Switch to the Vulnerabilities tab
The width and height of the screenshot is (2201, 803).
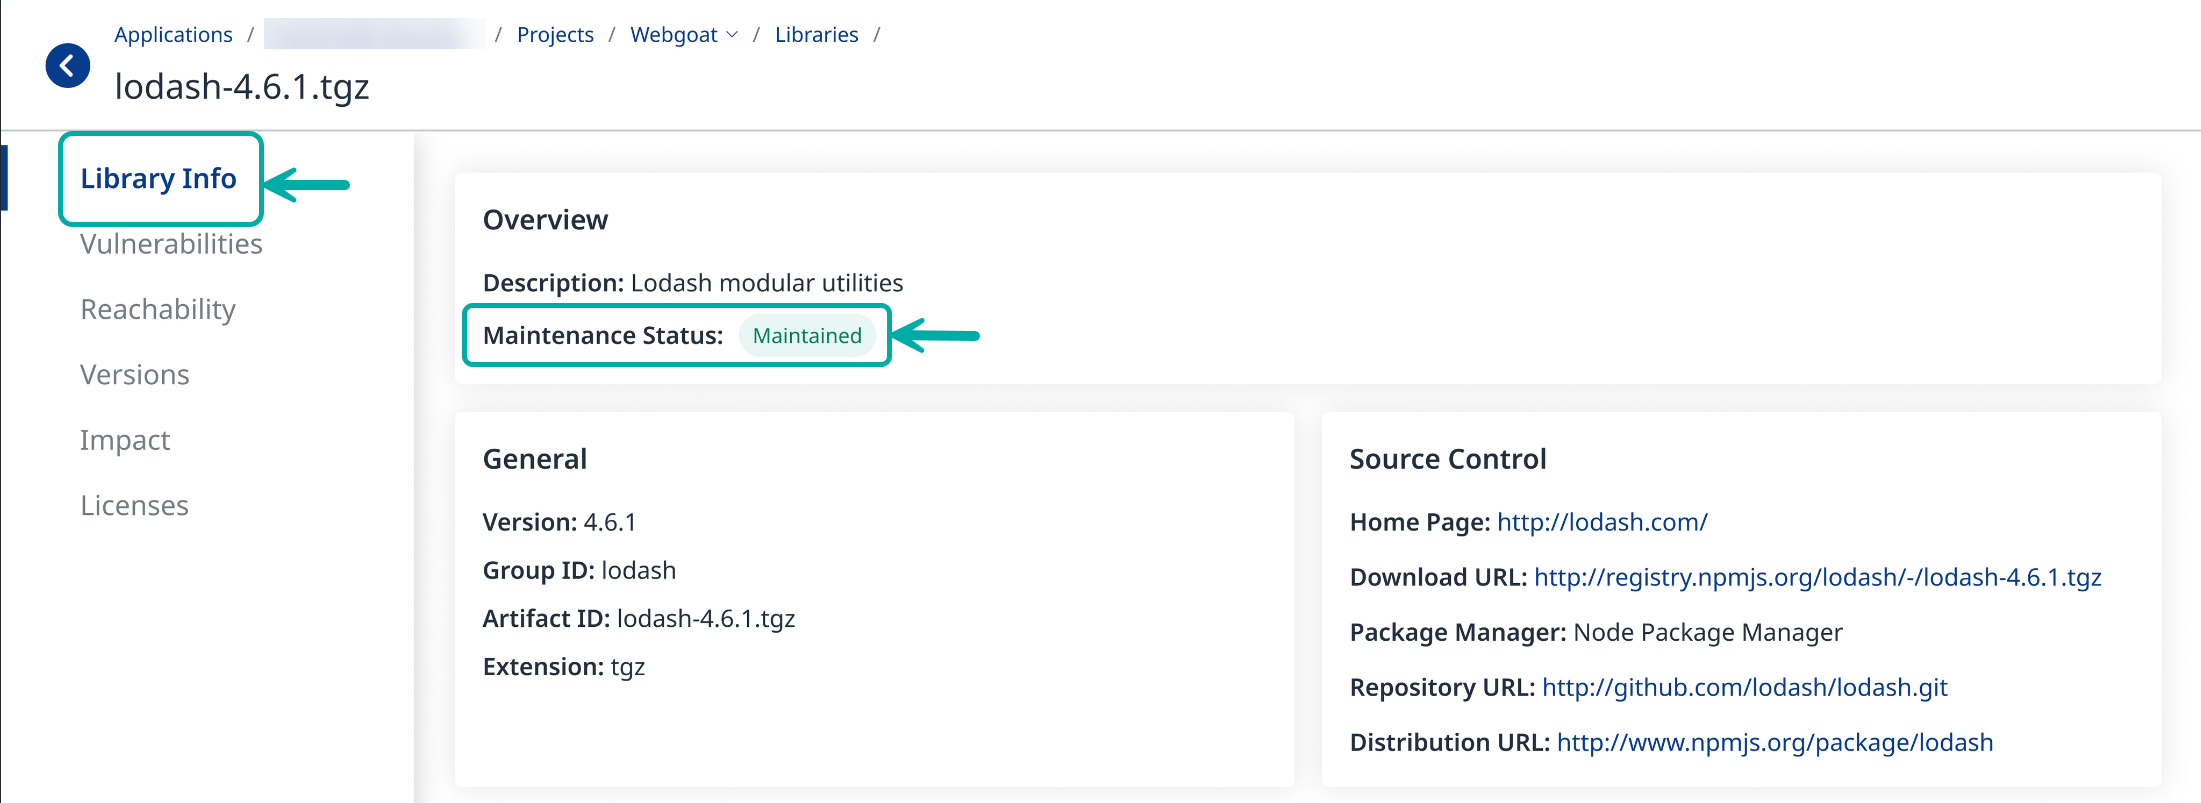171,245
